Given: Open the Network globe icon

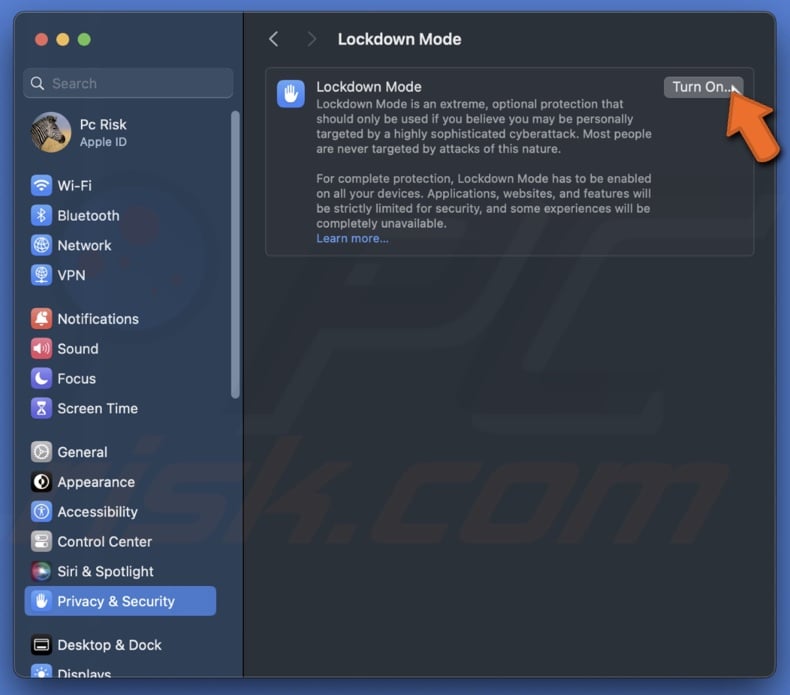Looking at the screenshot, I should pos(41,245).
